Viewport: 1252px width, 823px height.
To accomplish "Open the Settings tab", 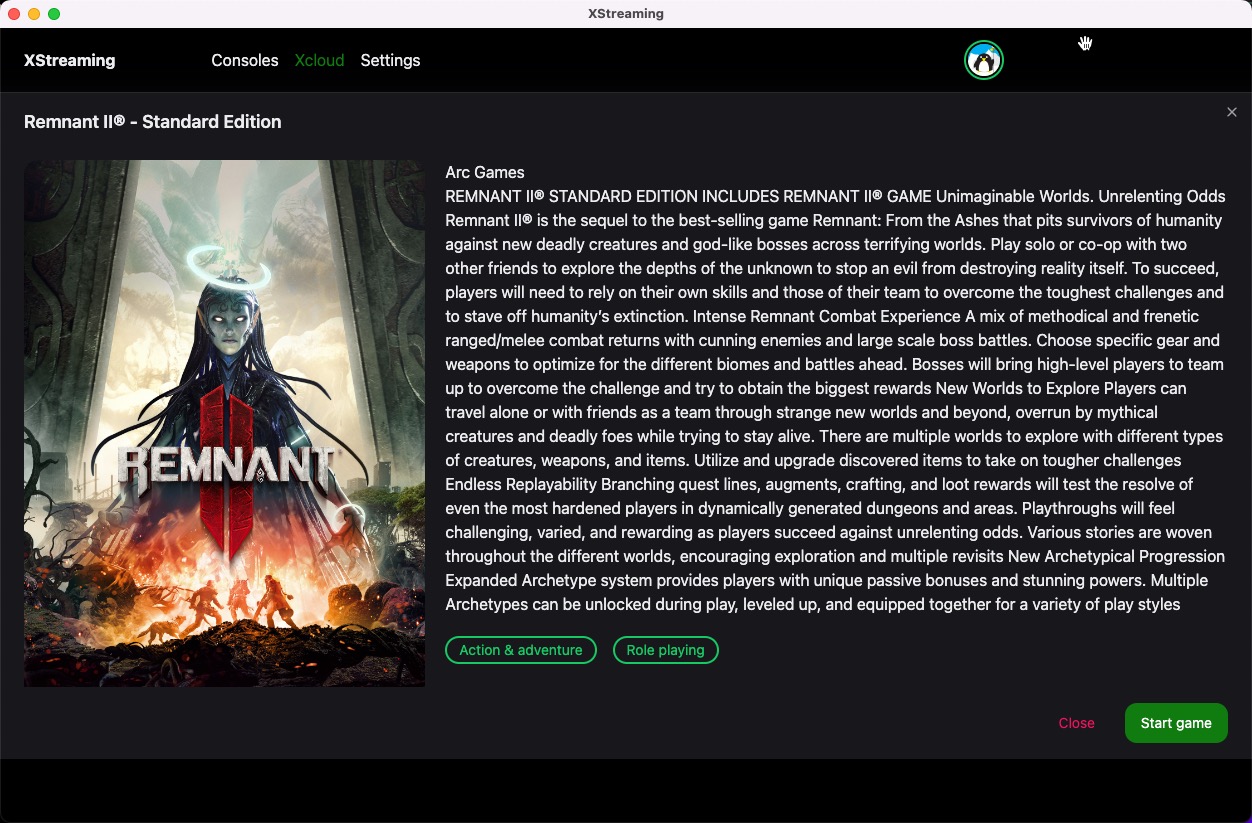I will (390, 60).
